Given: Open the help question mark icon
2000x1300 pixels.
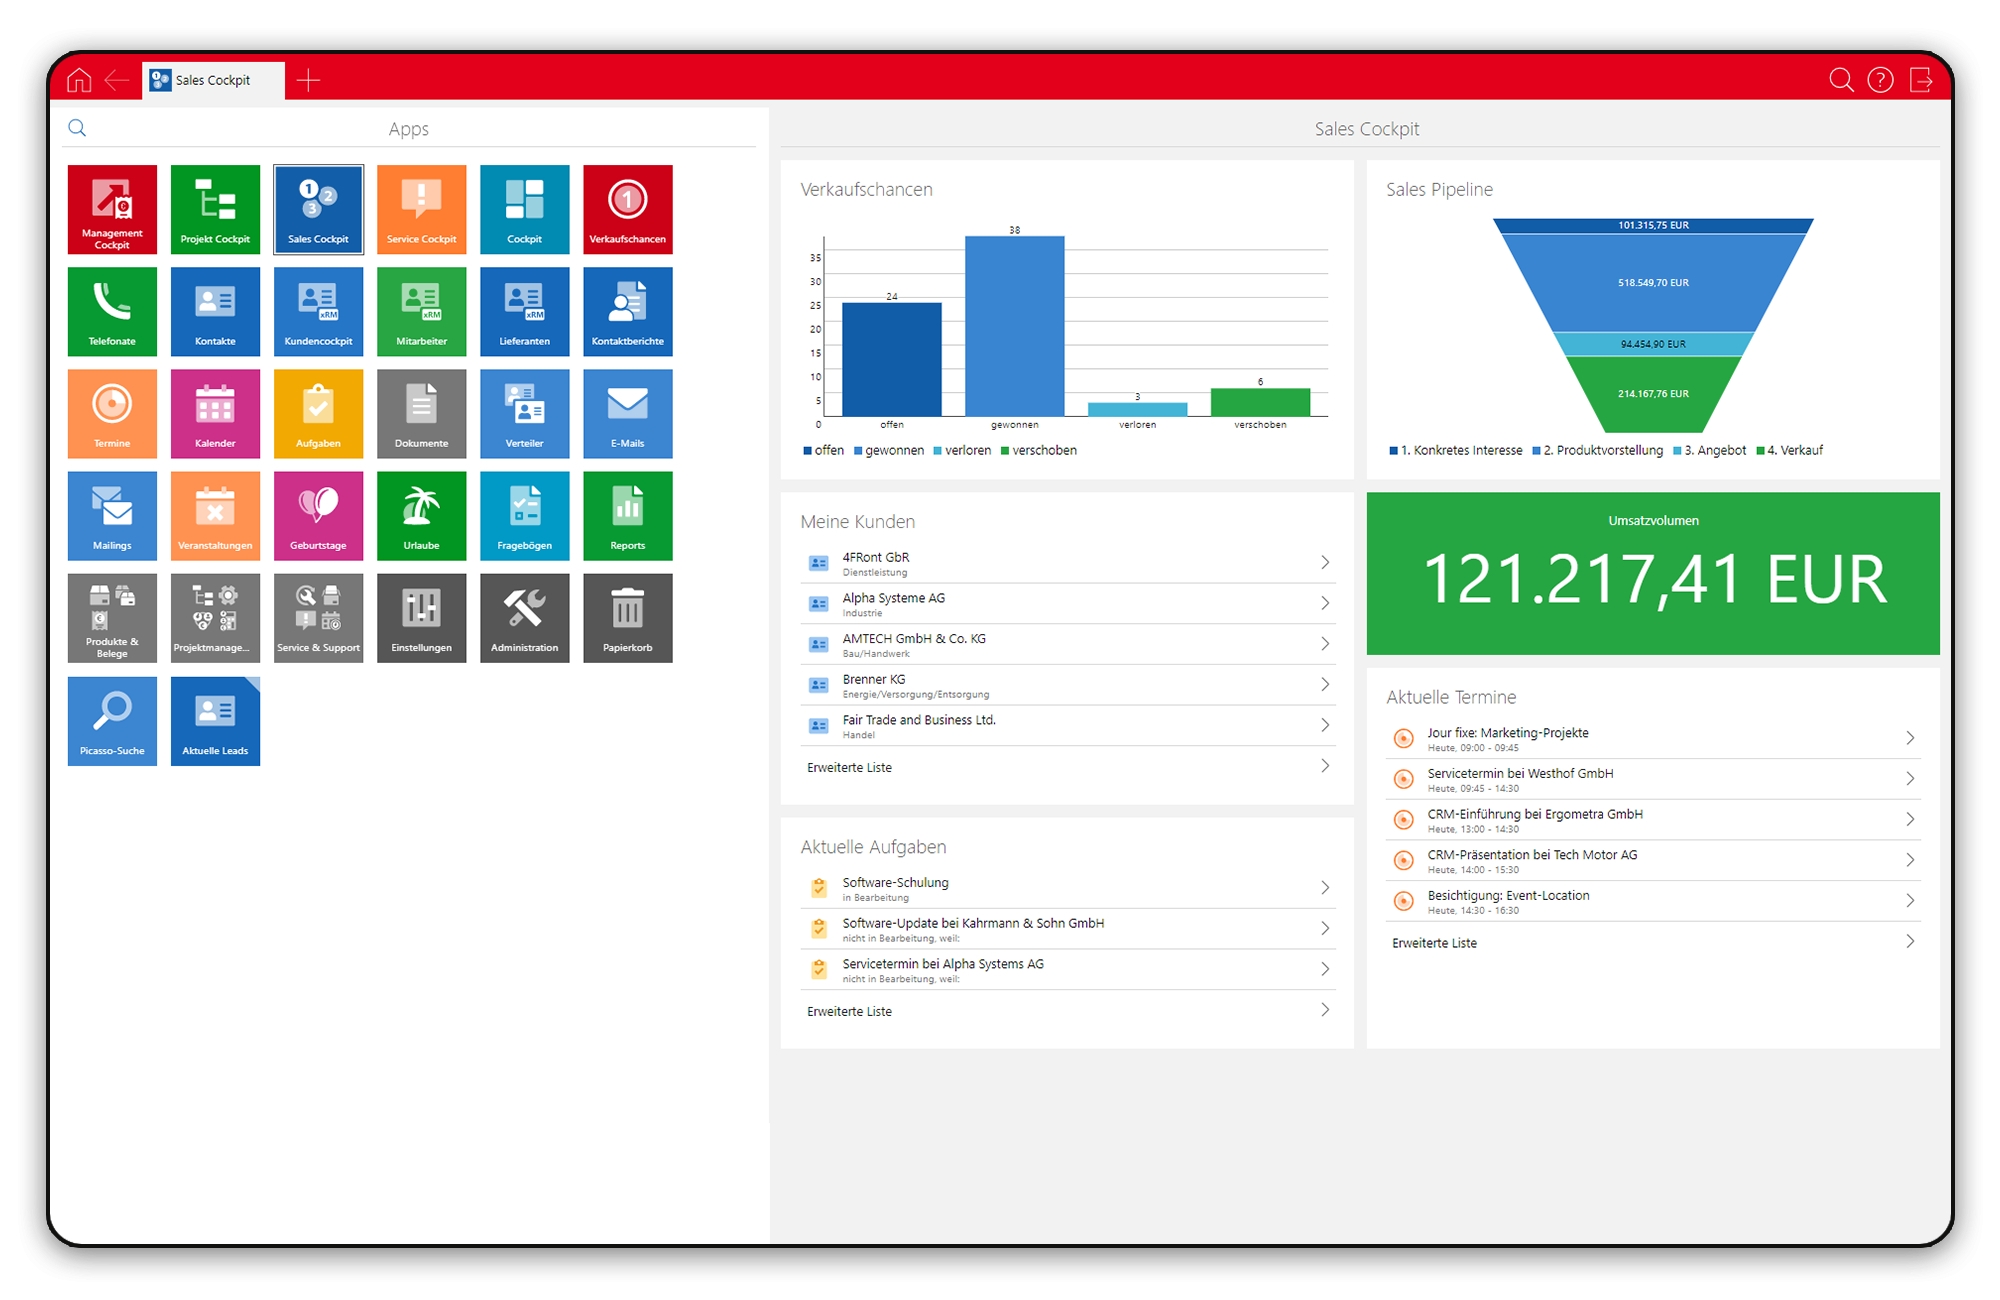Looking at the screenshot, I should coord(1880,80).
